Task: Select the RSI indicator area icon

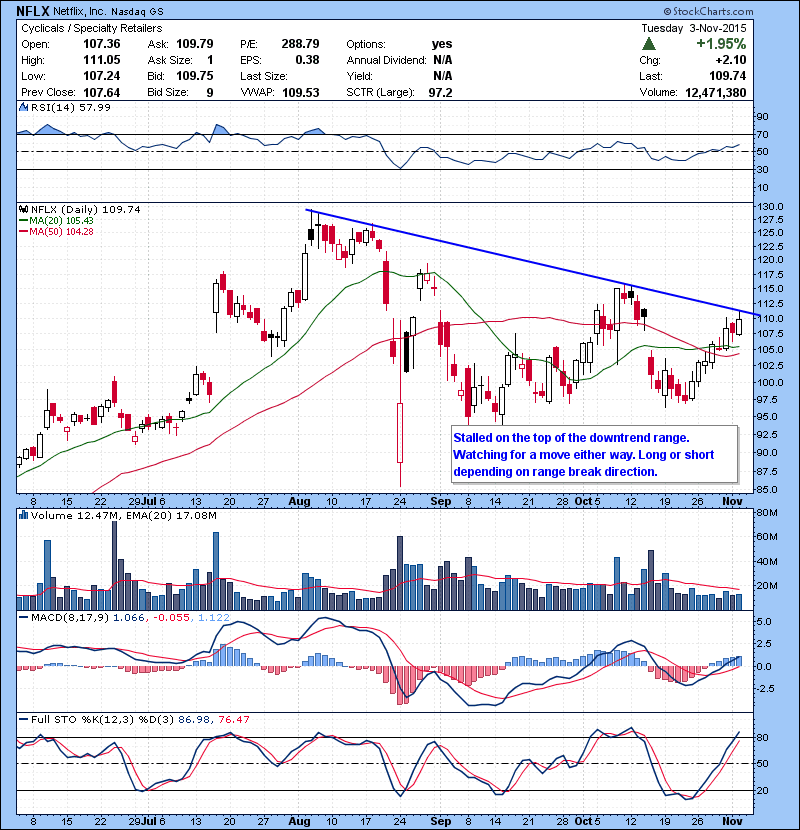Action: click(21, 107)
